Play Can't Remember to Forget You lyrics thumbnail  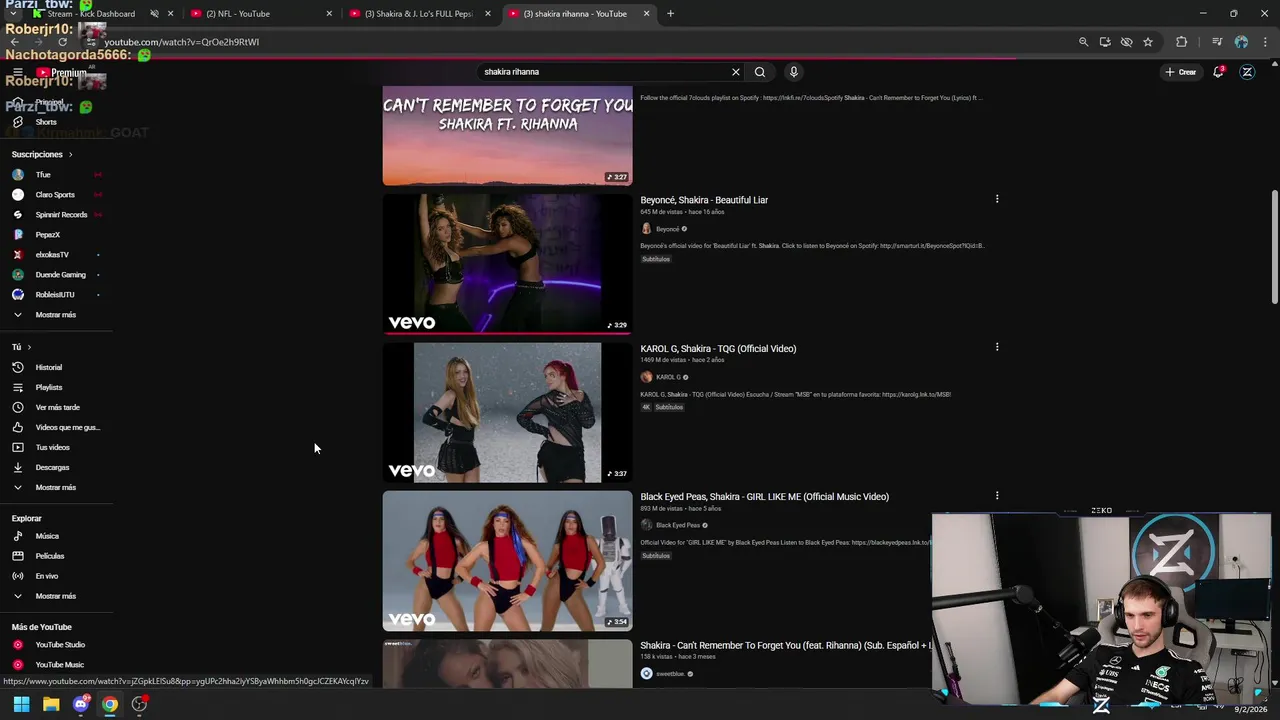[507, 136]
